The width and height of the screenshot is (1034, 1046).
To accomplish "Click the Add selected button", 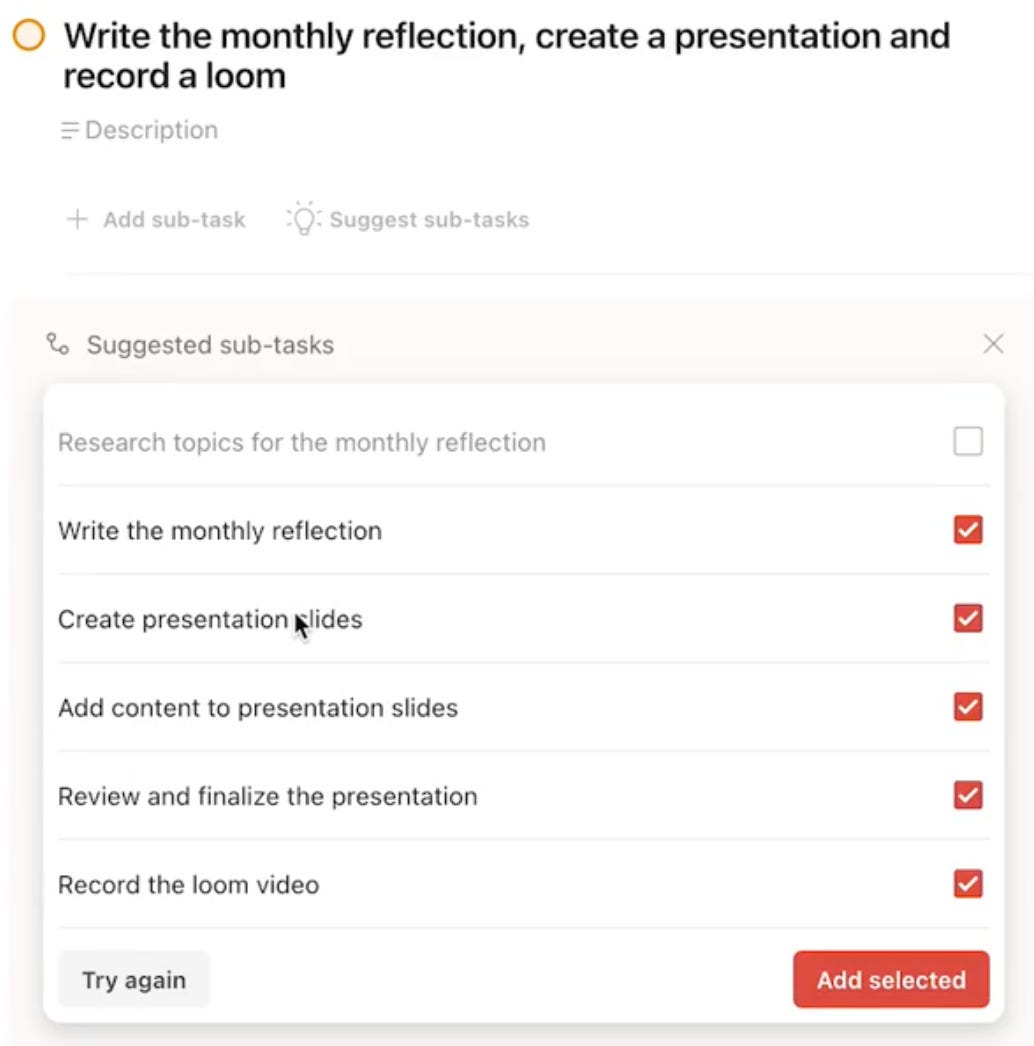I will (891, 979).
